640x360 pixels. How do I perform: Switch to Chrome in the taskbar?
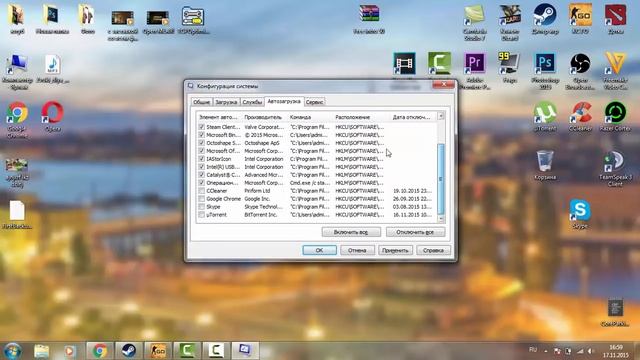(x=100, y=351)
